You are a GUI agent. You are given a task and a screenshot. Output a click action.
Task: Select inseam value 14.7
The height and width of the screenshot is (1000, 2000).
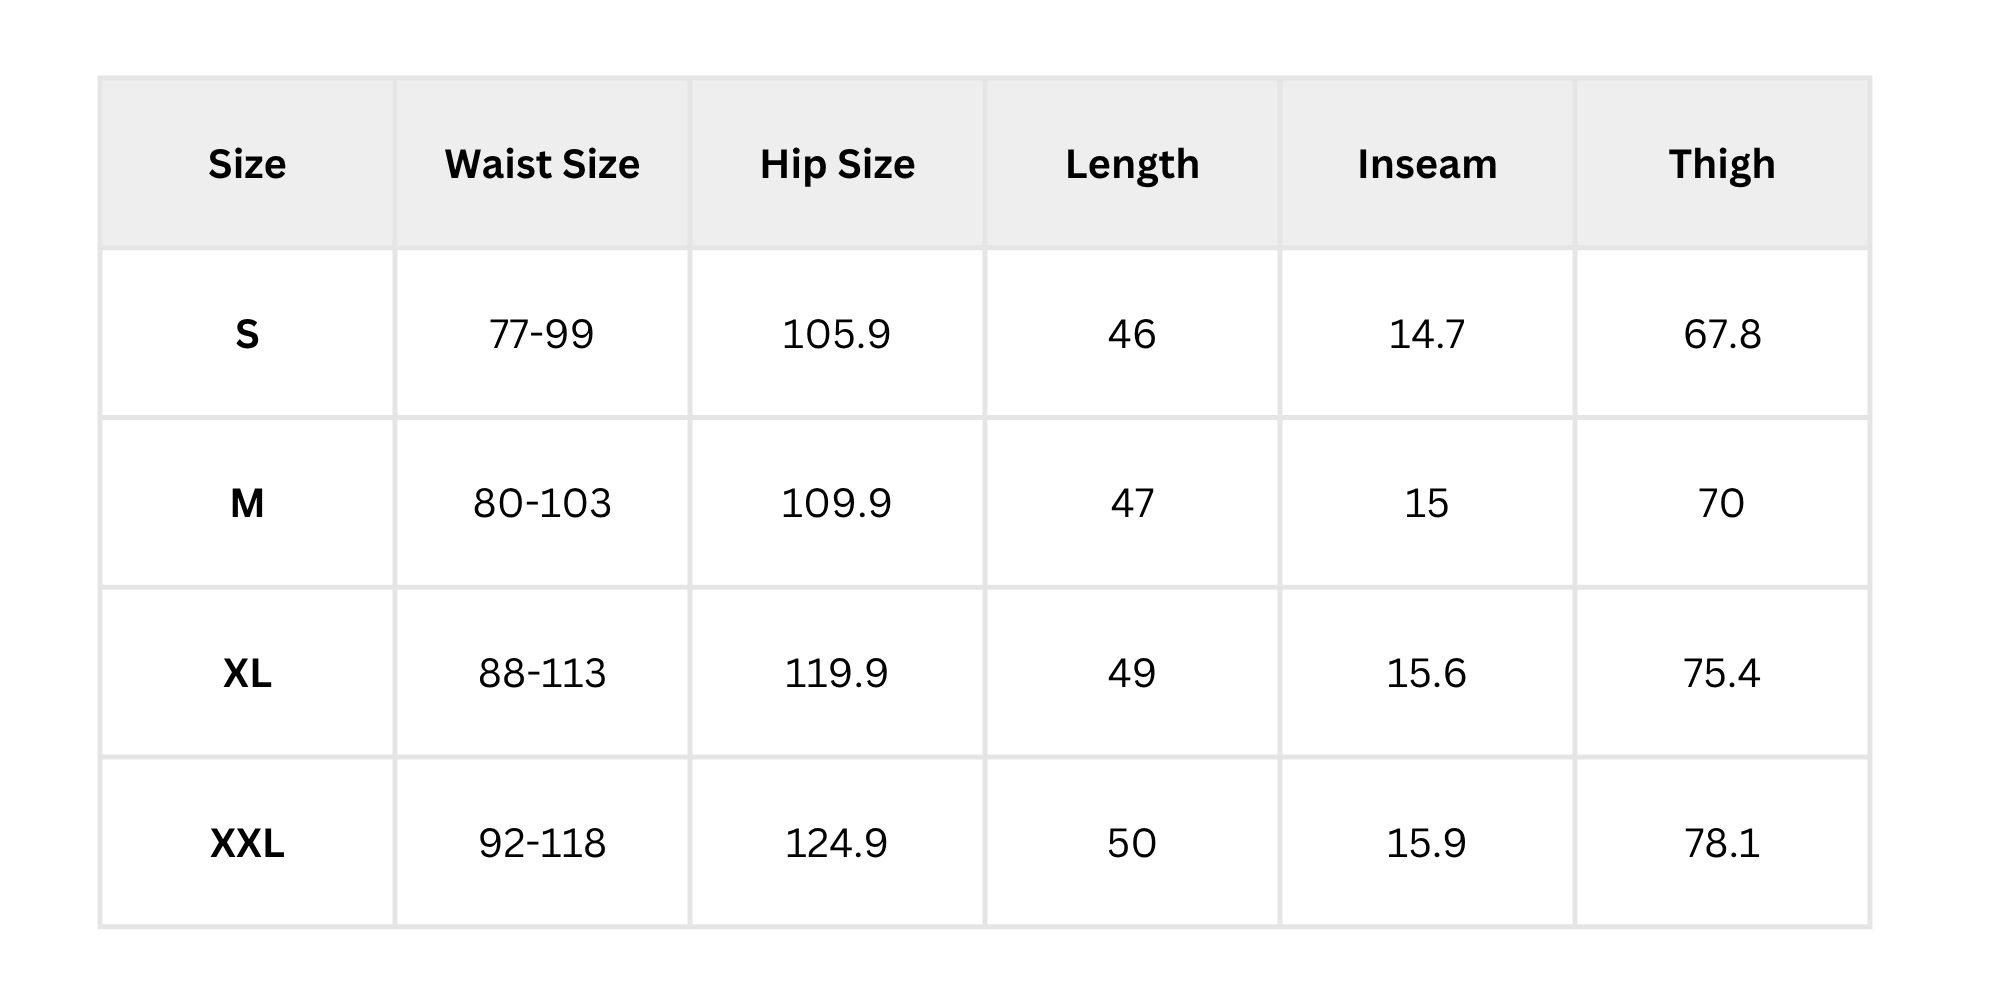click(1427, 334)
